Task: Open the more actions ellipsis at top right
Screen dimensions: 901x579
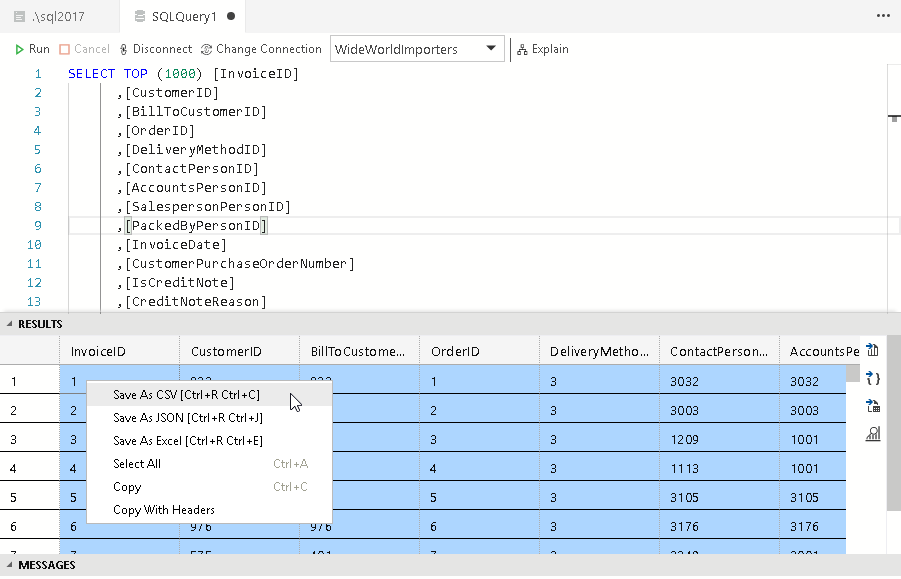Action: [x=882, y=17]
